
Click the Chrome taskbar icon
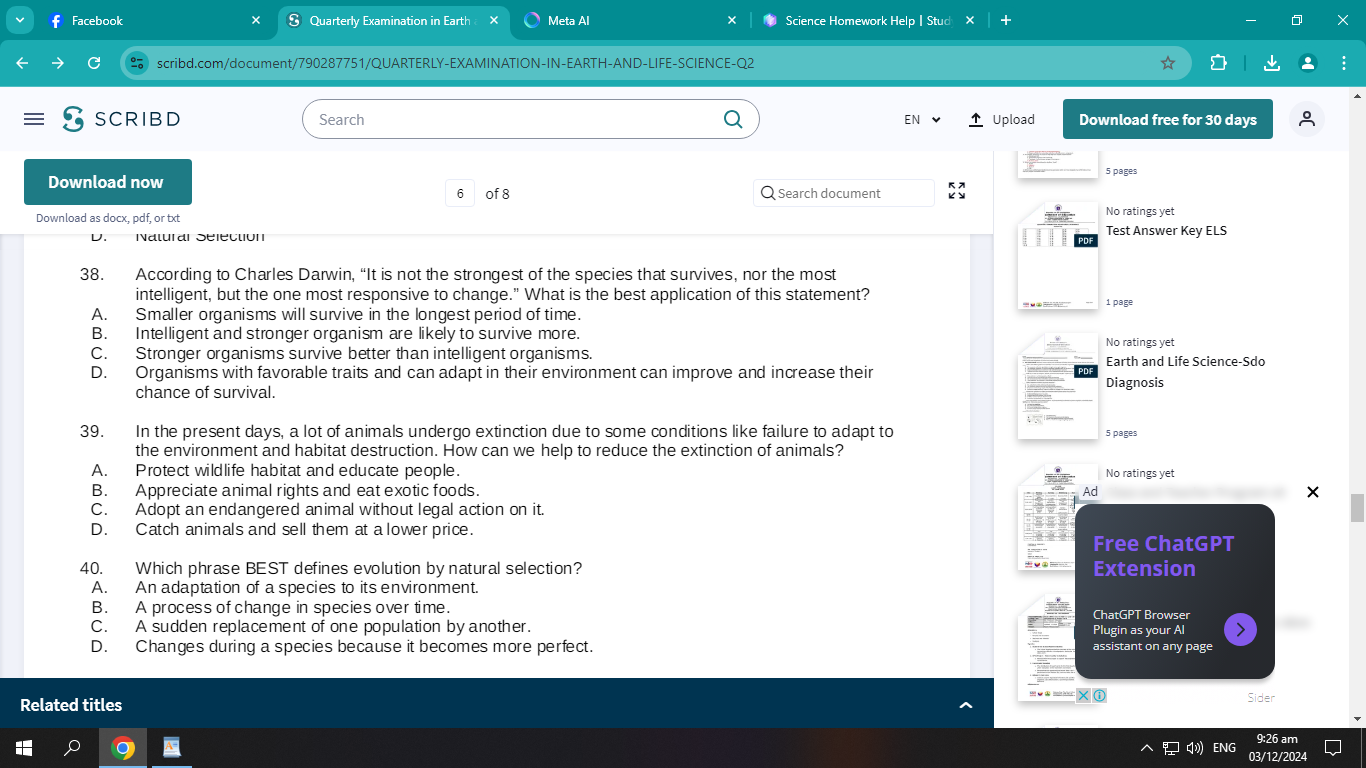(123, 748)
